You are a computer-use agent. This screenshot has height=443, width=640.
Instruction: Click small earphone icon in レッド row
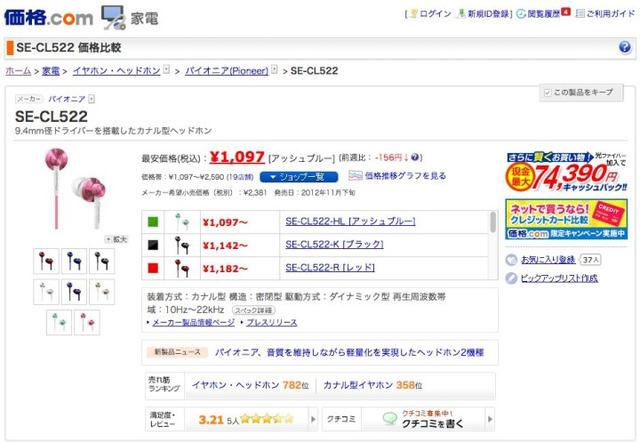(182, 268)
